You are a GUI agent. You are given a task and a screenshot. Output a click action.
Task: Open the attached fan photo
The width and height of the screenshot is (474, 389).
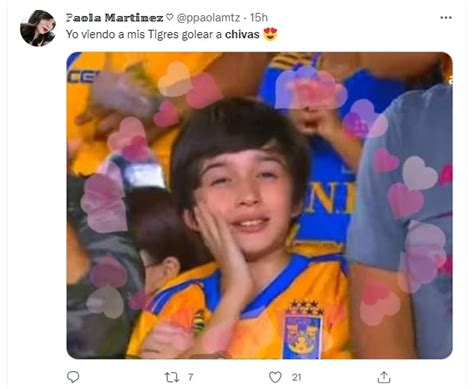click(x=259, y=205)
